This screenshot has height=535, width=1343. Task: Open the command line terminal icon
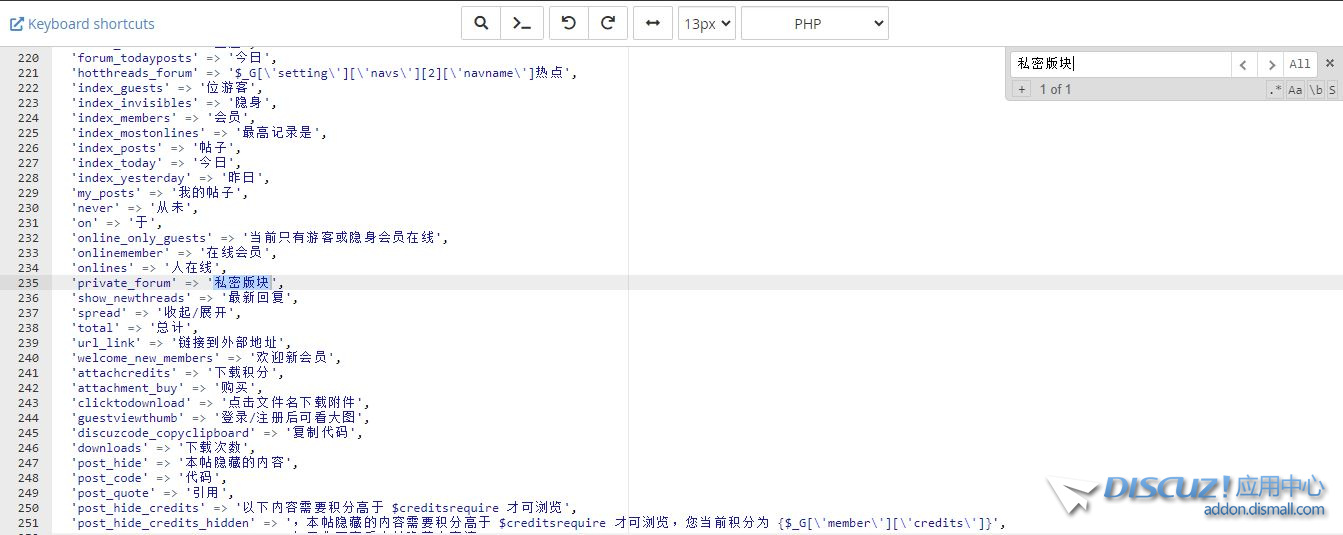(523, 23)
